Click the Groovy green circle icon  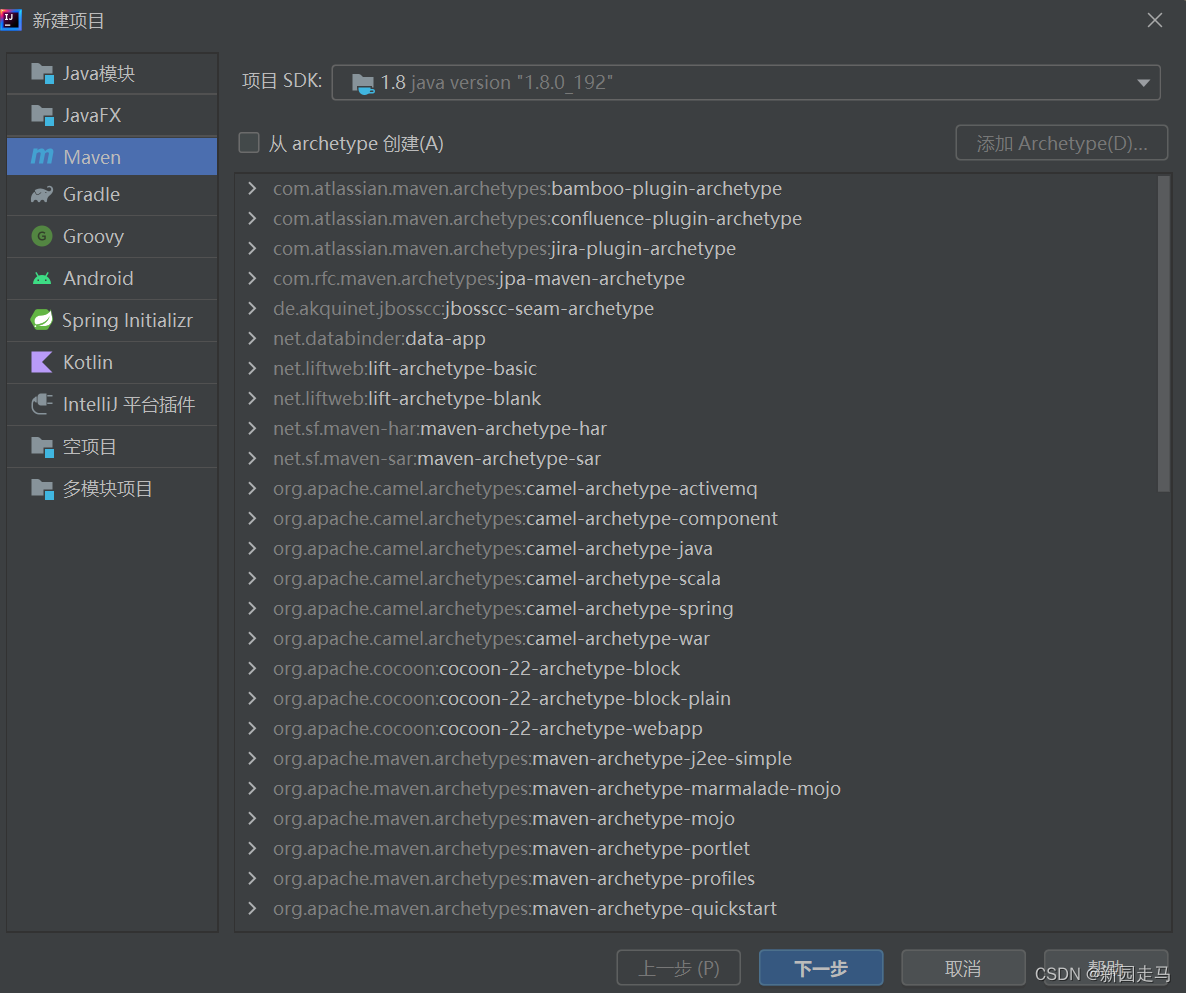click(x=42, y=236)
